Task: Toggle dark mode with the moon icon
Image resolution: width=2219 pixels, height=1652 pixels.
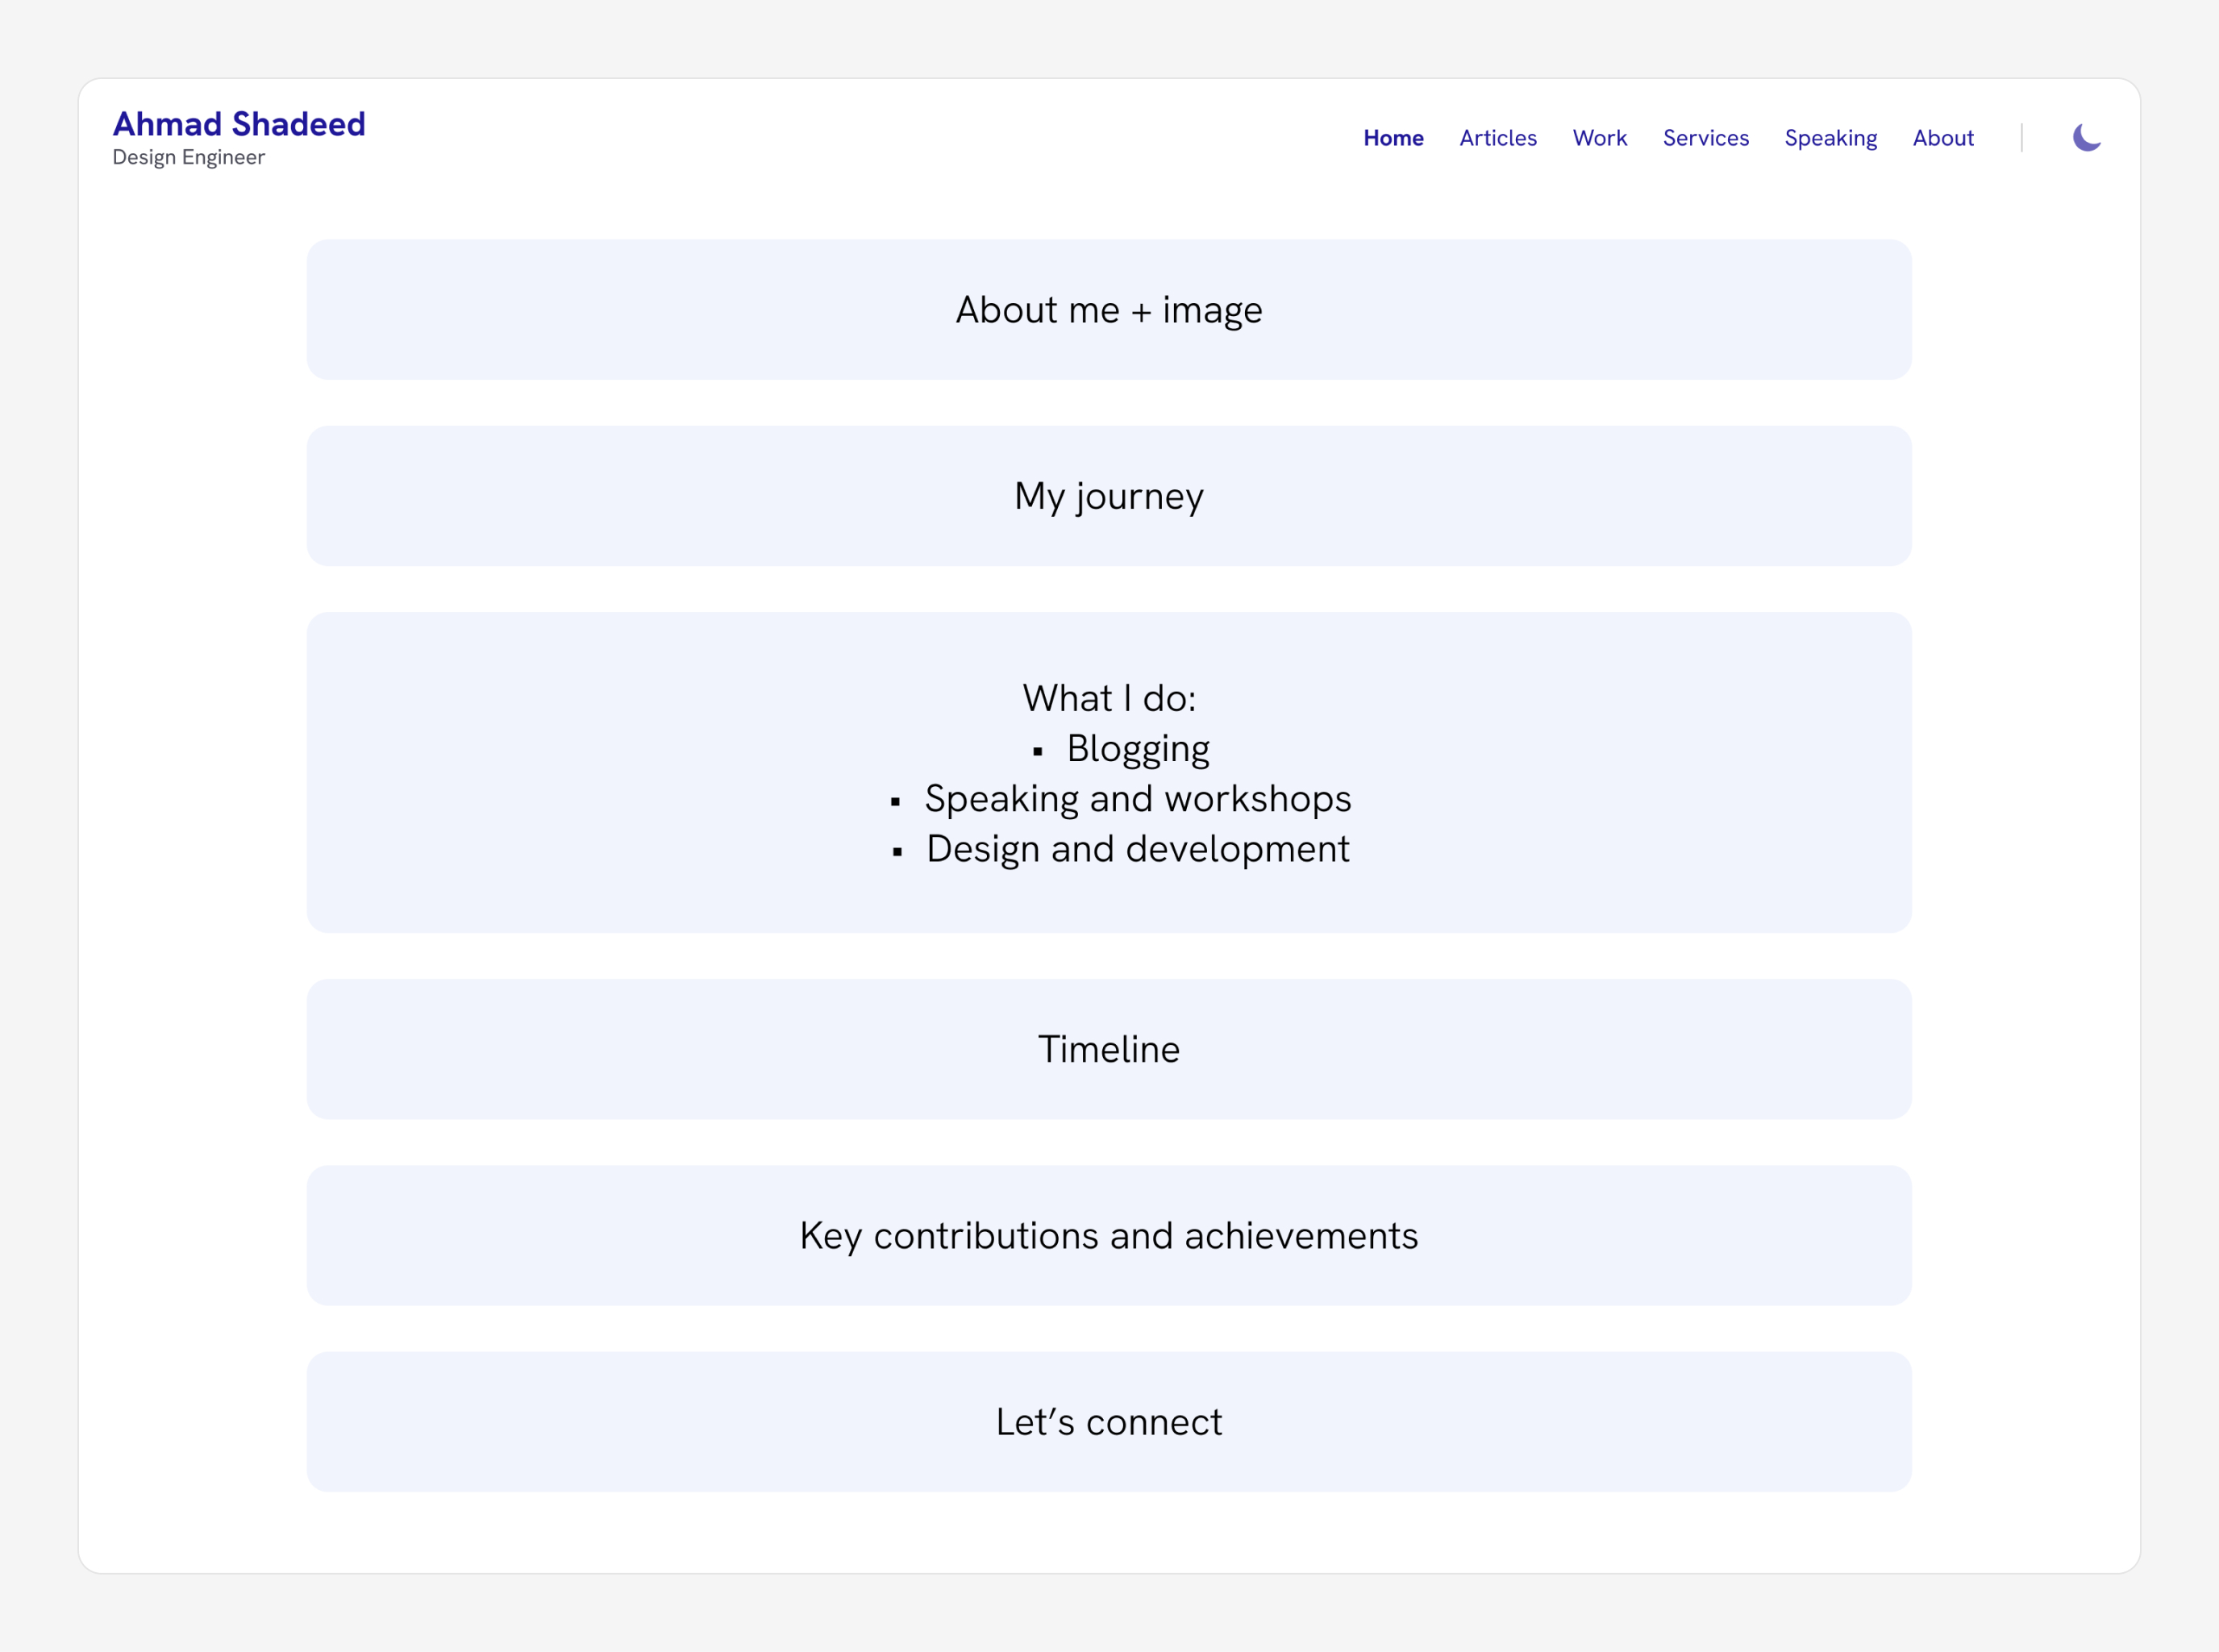Action: click(x=2086, y=138)
